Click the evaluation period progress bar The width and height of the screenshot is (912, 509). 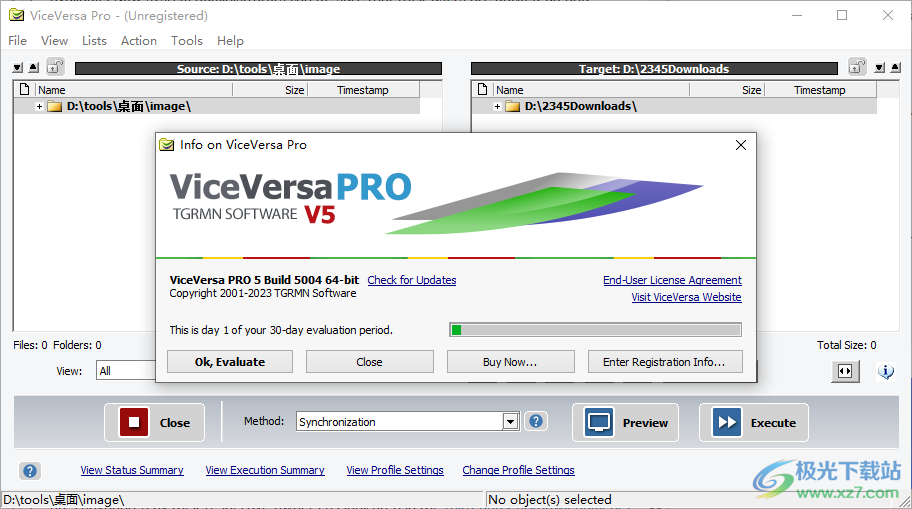596,330
